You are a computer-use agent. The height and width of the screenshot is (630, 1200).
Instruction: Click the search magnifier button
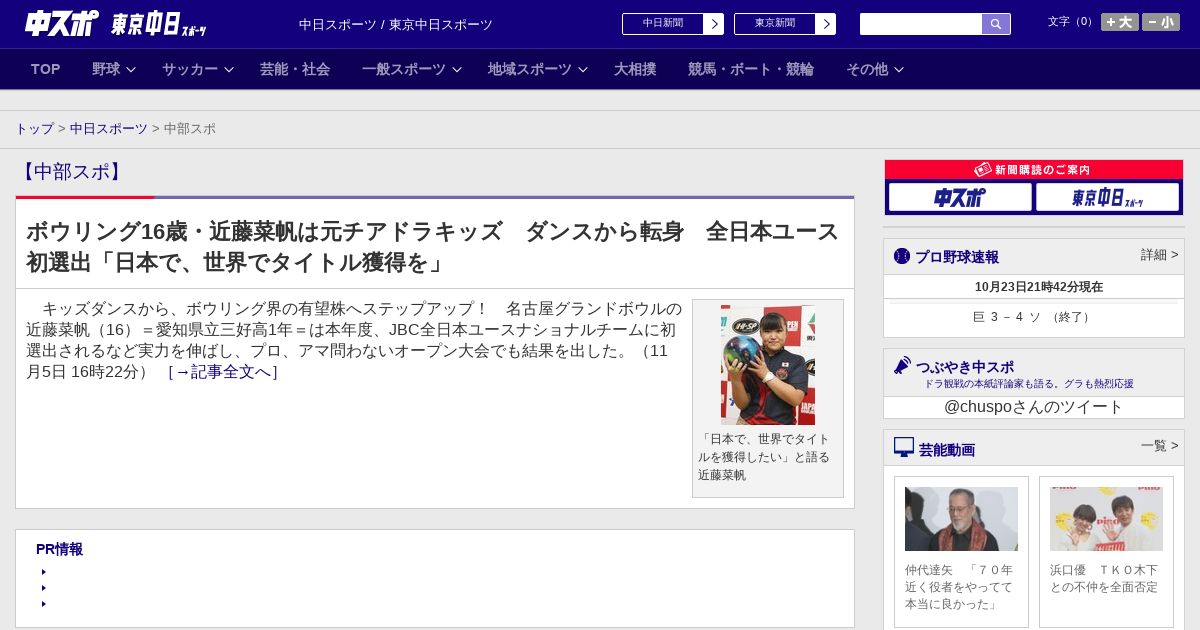996,24
